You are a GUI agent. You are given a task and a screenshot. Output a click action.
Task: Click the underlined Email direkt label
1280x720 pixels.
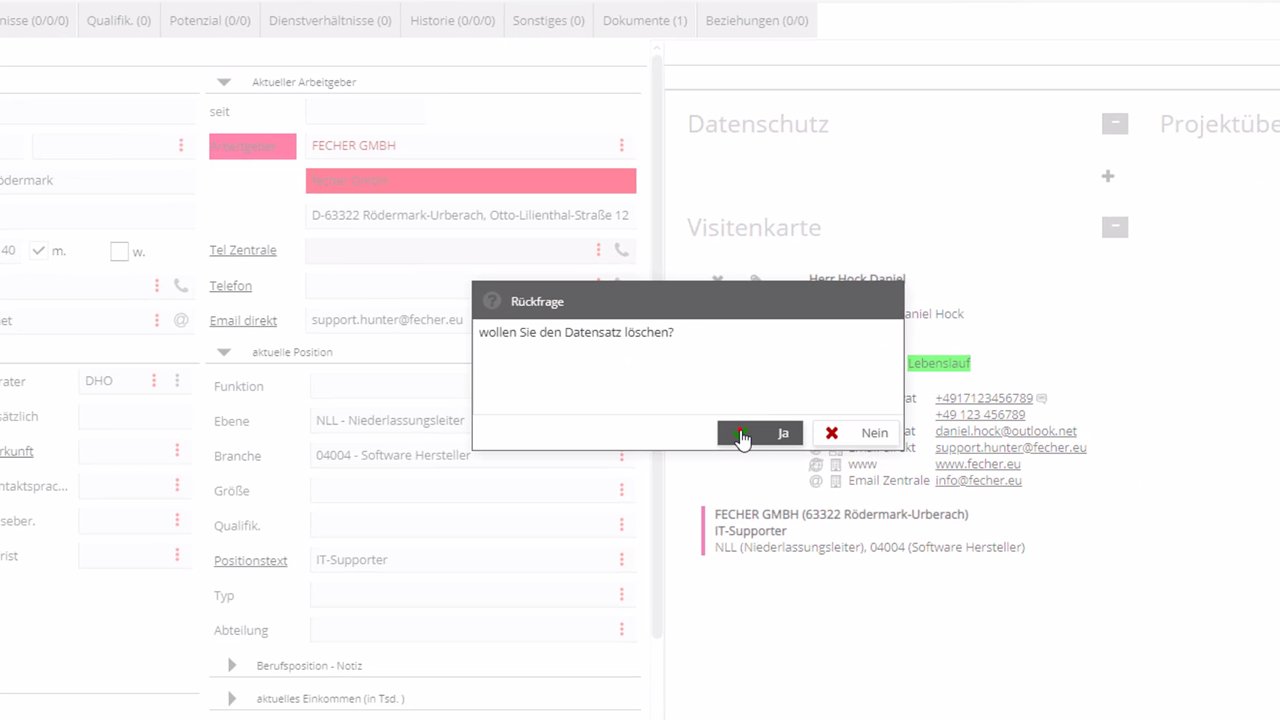click(243, 321)
